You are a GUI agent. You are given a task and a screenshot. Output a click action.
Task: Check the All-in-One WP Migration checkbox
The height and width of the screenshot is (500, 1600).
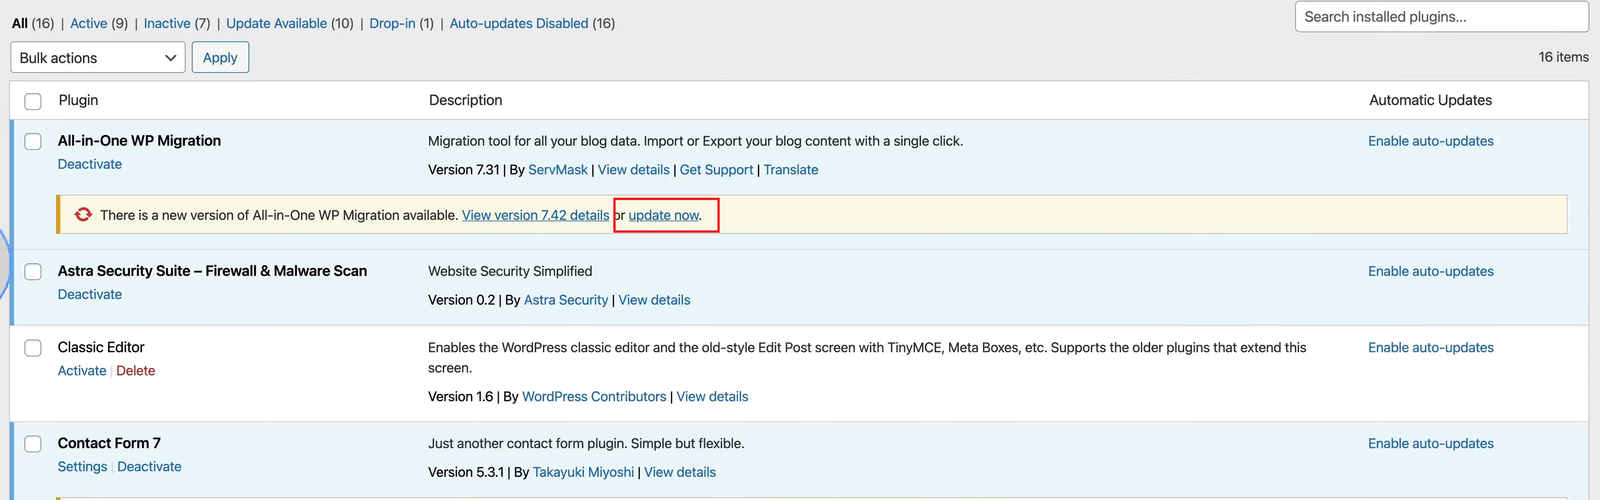point(33,141)
